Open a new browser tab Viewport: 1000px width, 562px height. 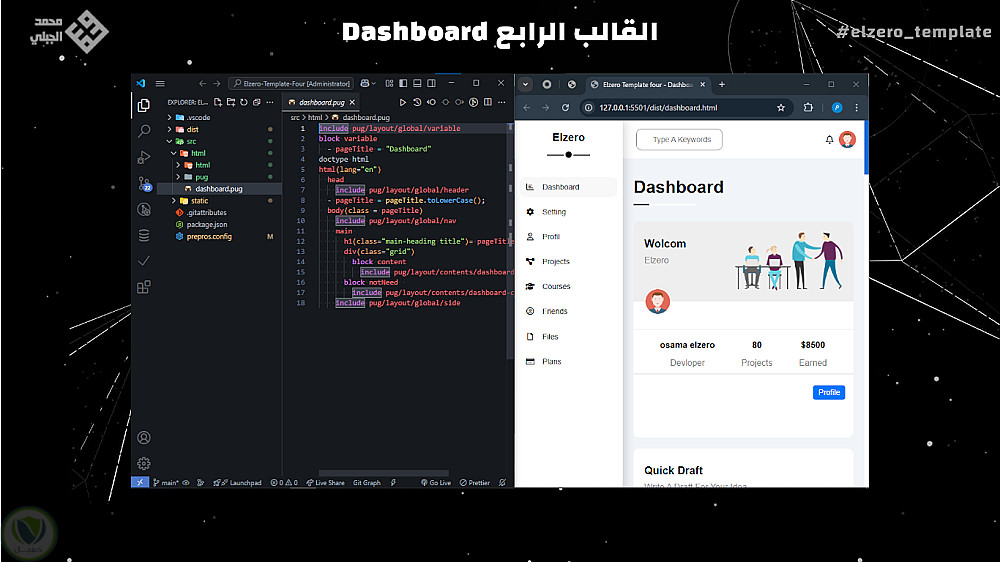coord(722,84)
